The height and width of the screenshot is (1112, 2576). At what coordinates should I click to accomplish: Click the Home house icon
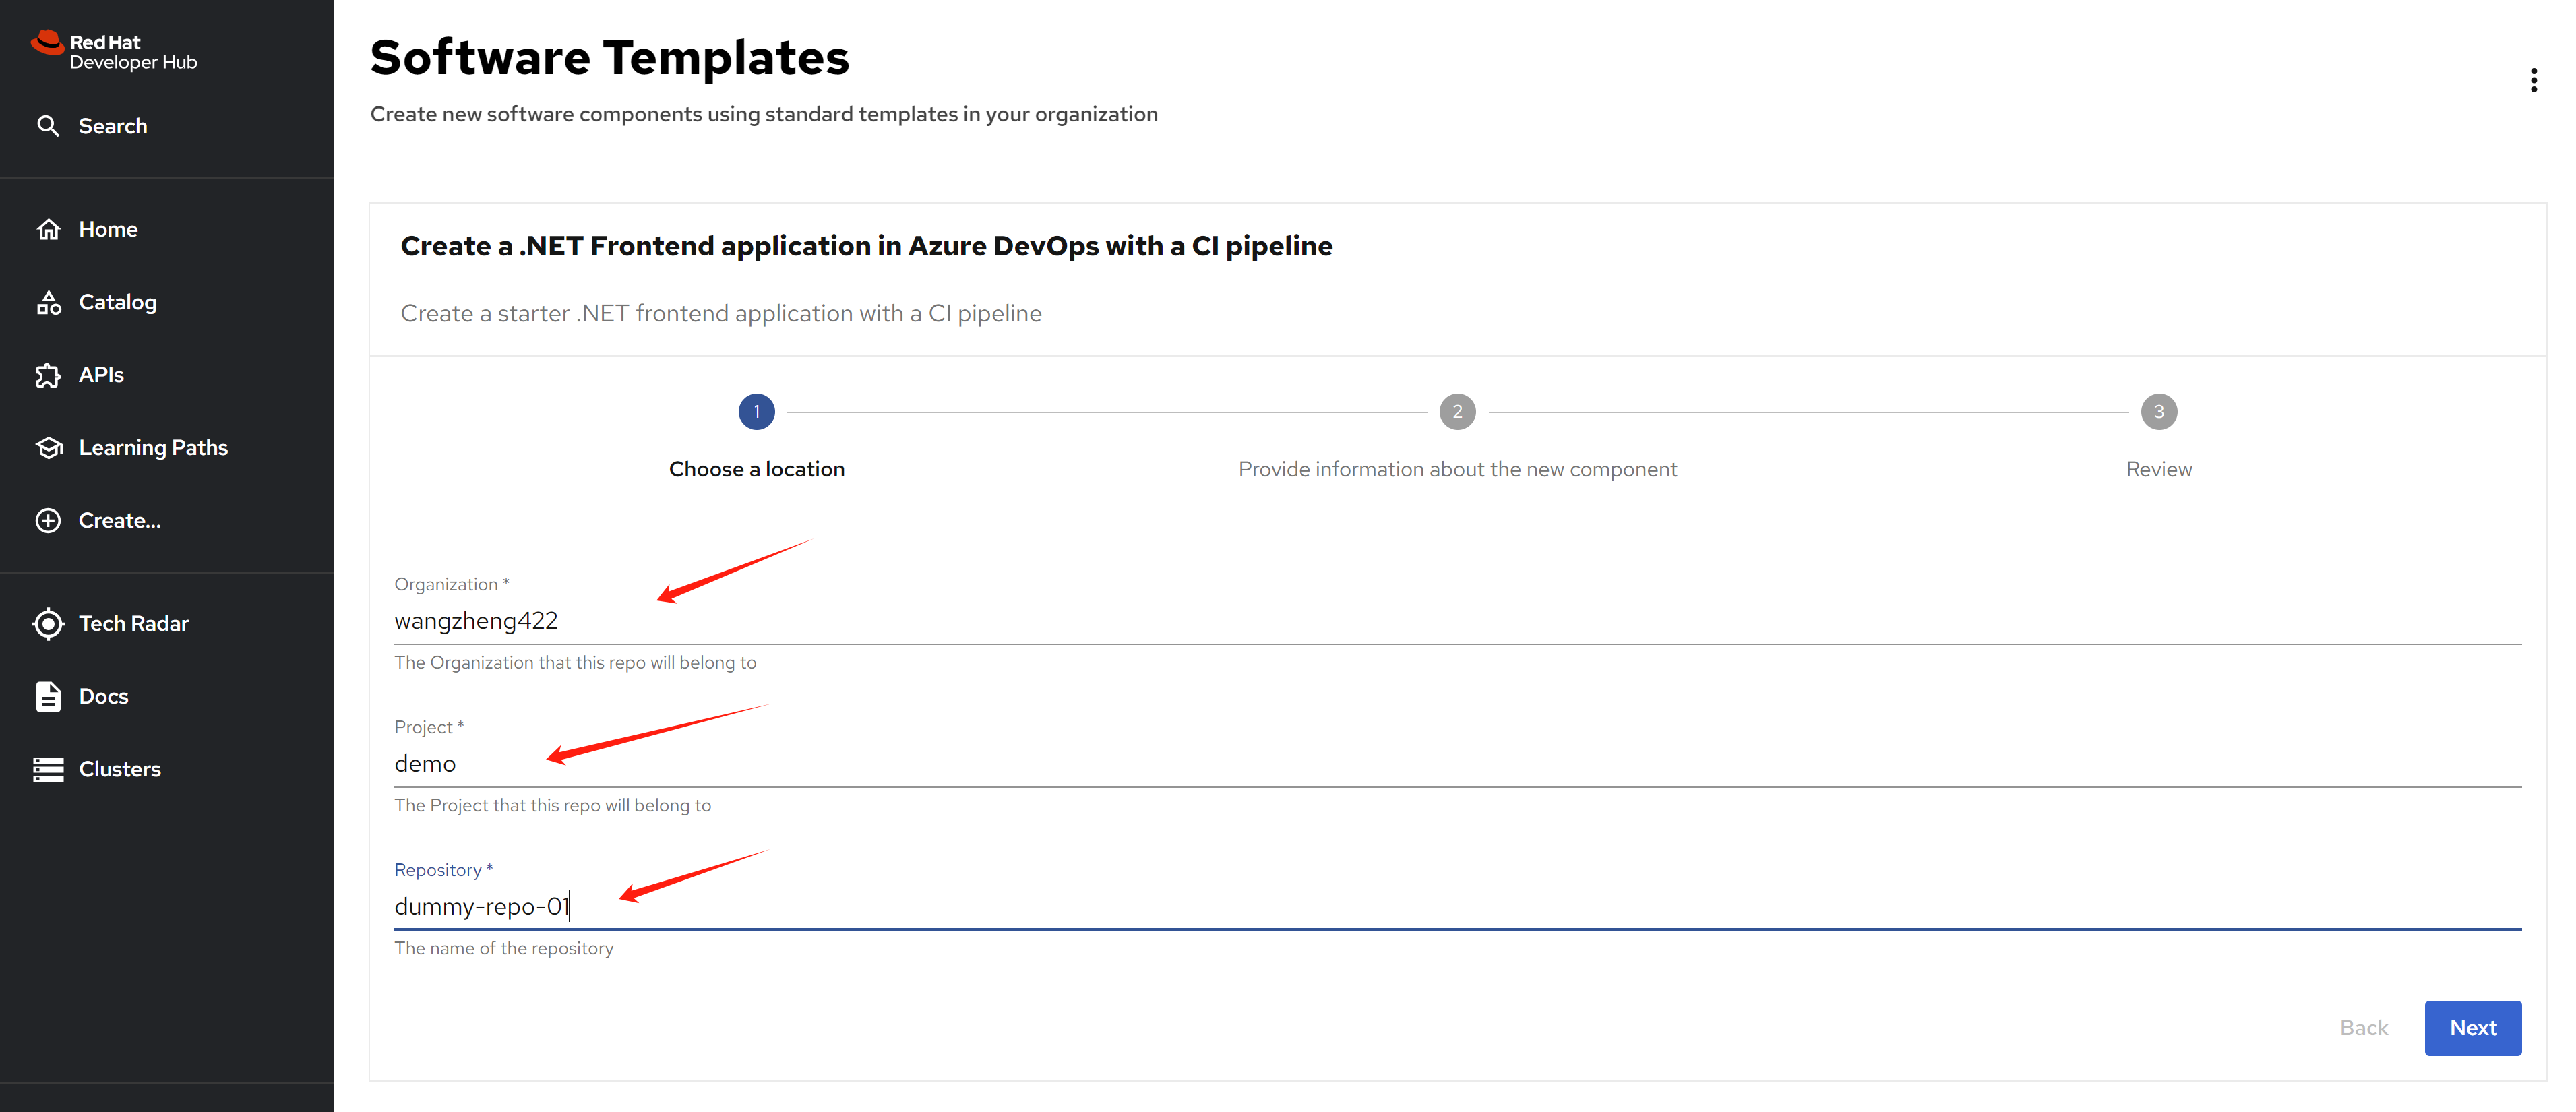(48, 230)
